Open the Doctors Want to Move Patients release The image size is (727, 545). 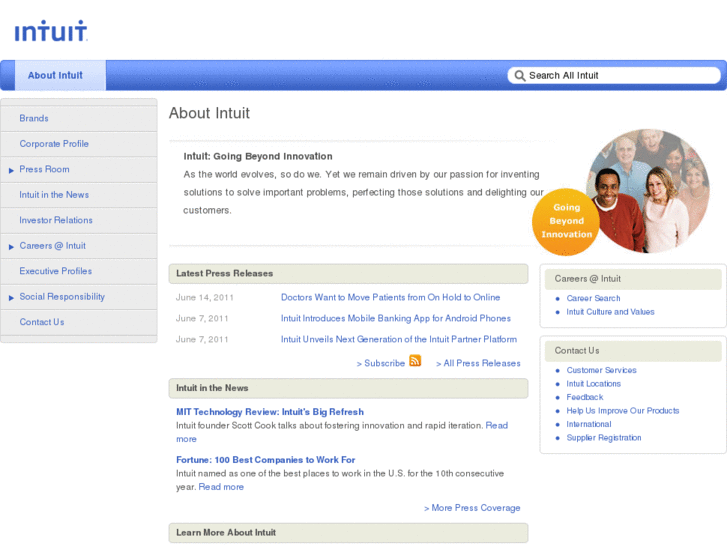pyautogui.click(x=390, y=297)
